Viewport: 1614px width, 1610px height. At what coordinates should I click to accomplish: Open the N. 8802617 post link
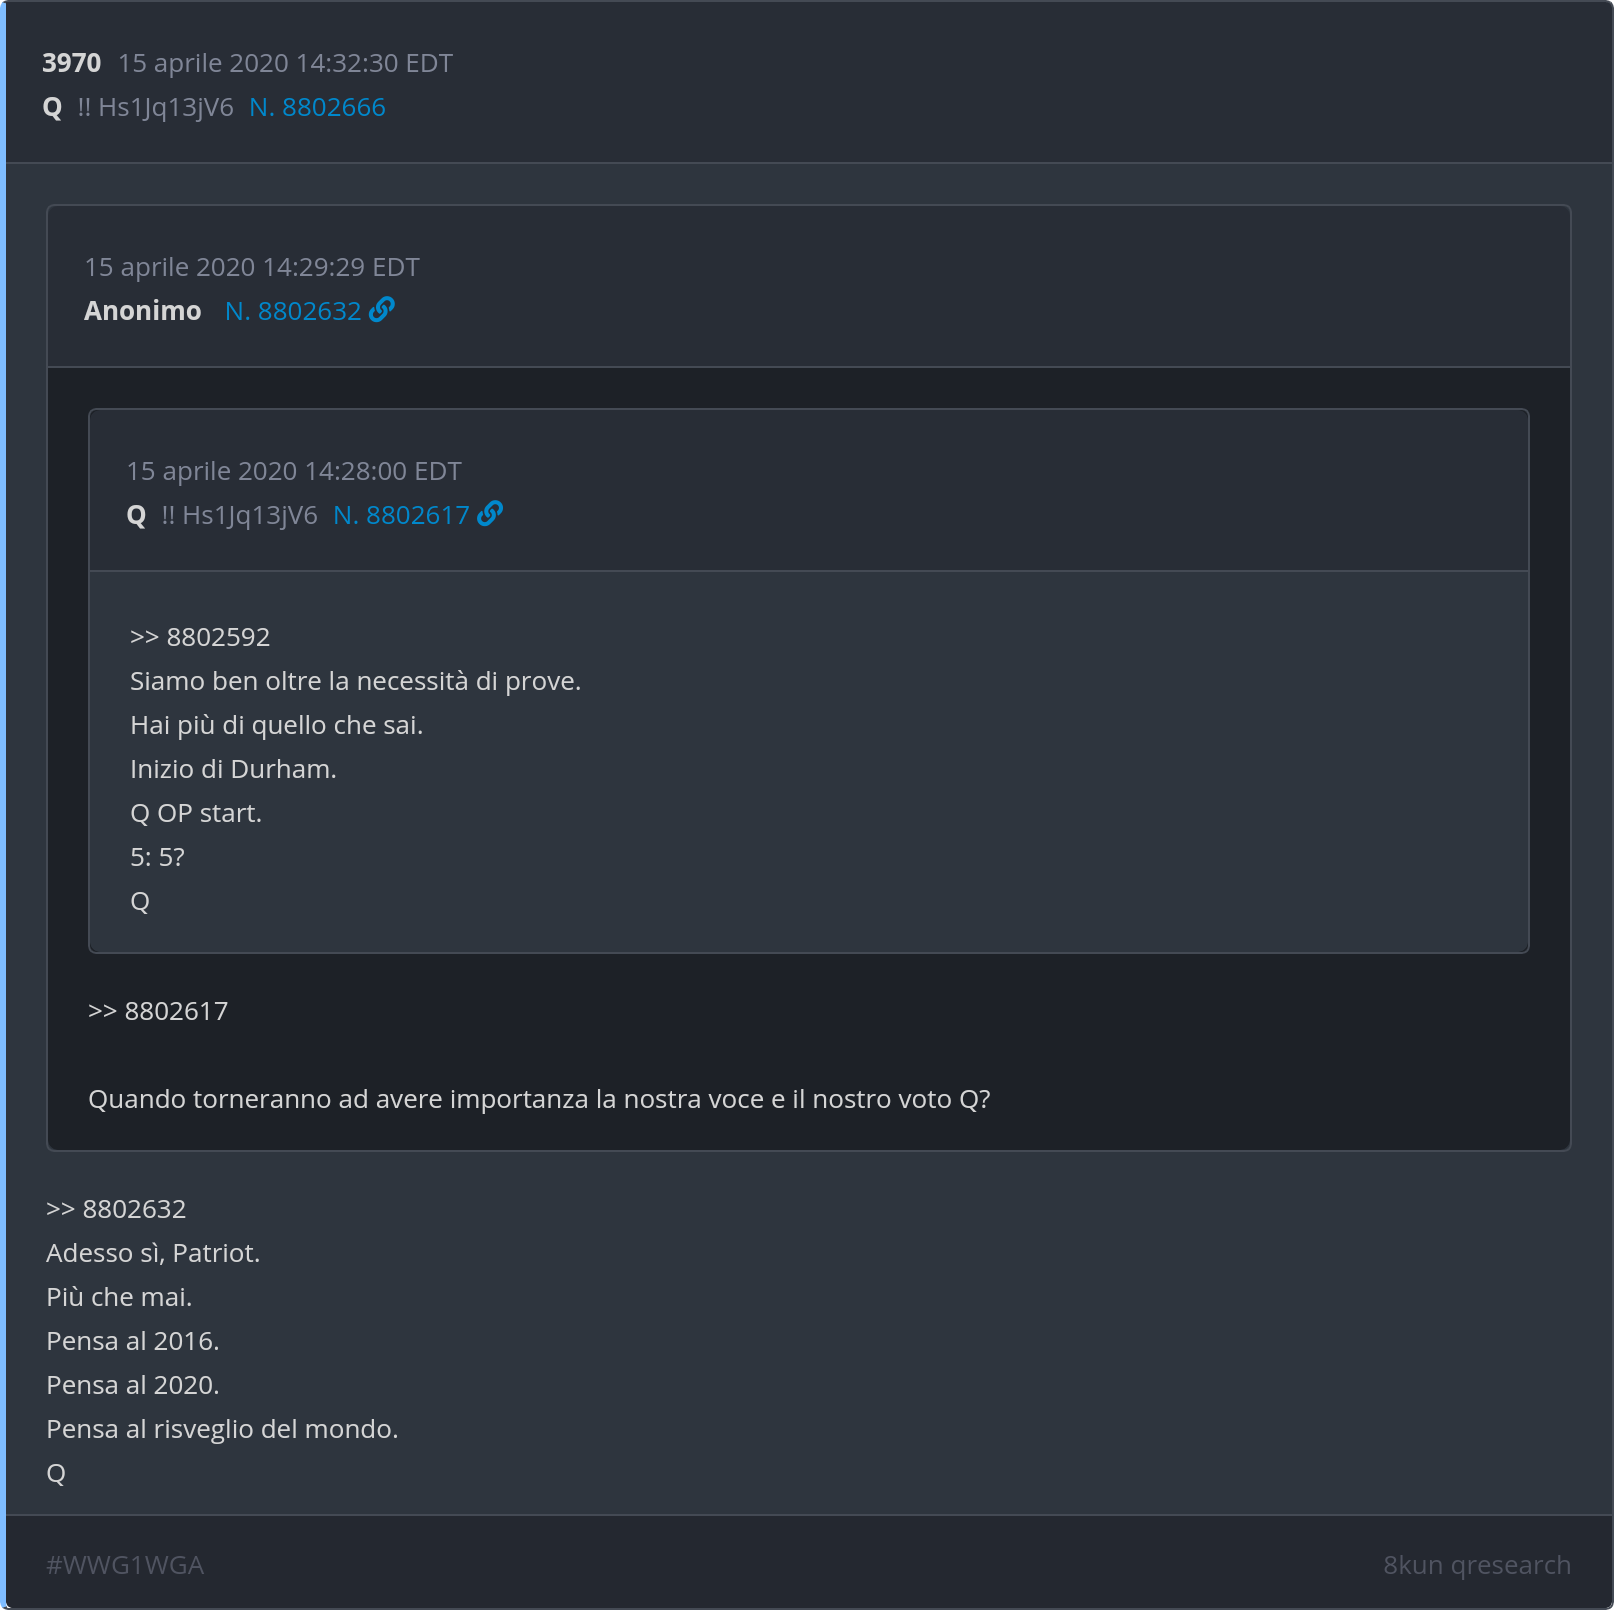[401, 515]
